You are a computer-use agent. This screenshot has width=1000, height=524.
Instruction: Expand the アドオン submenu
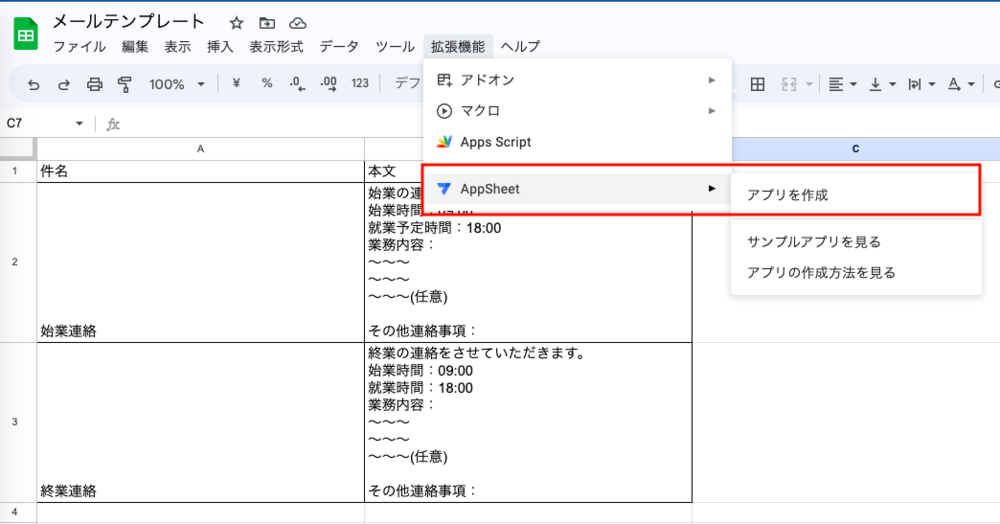tap(577, 80)
